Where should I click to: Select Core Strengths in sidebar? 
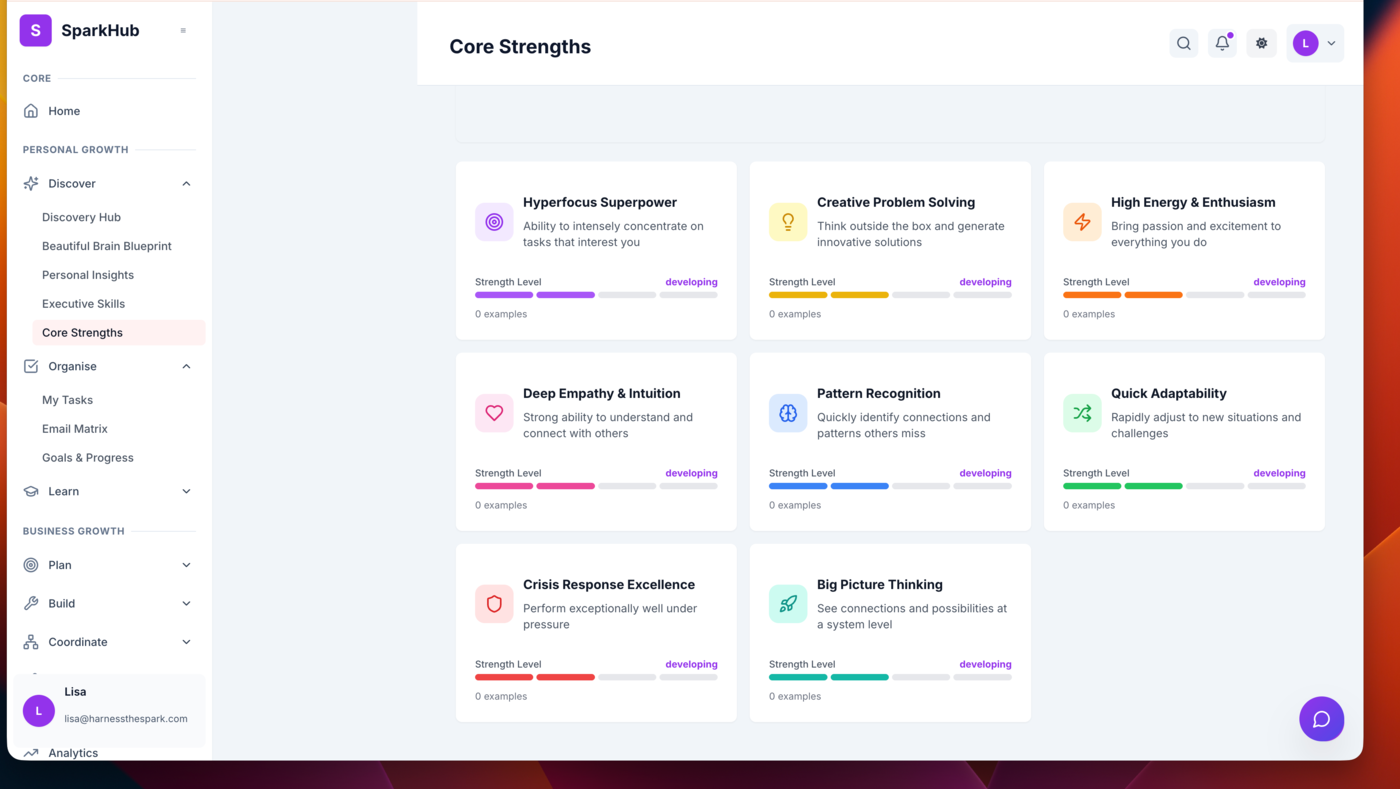coord(119,333)
